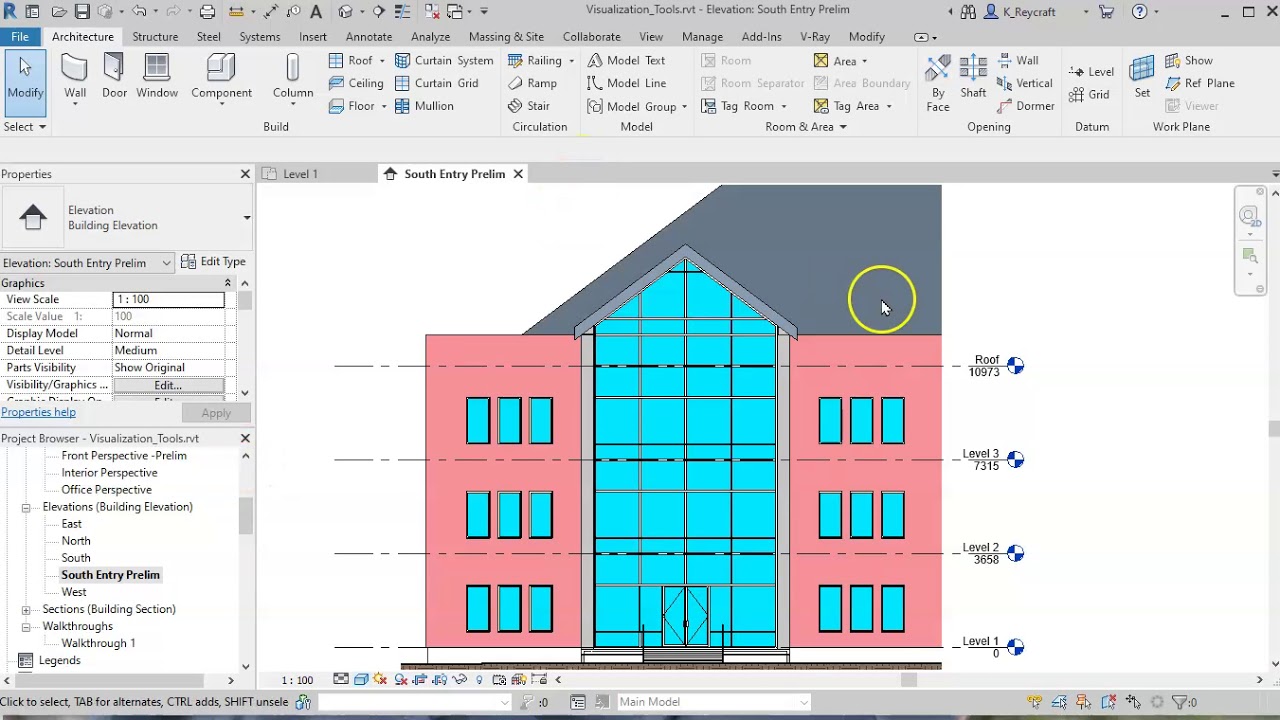The width and height of the screenshot is (1280, 720).
Task: Show the work plane
Action: 1188,60
